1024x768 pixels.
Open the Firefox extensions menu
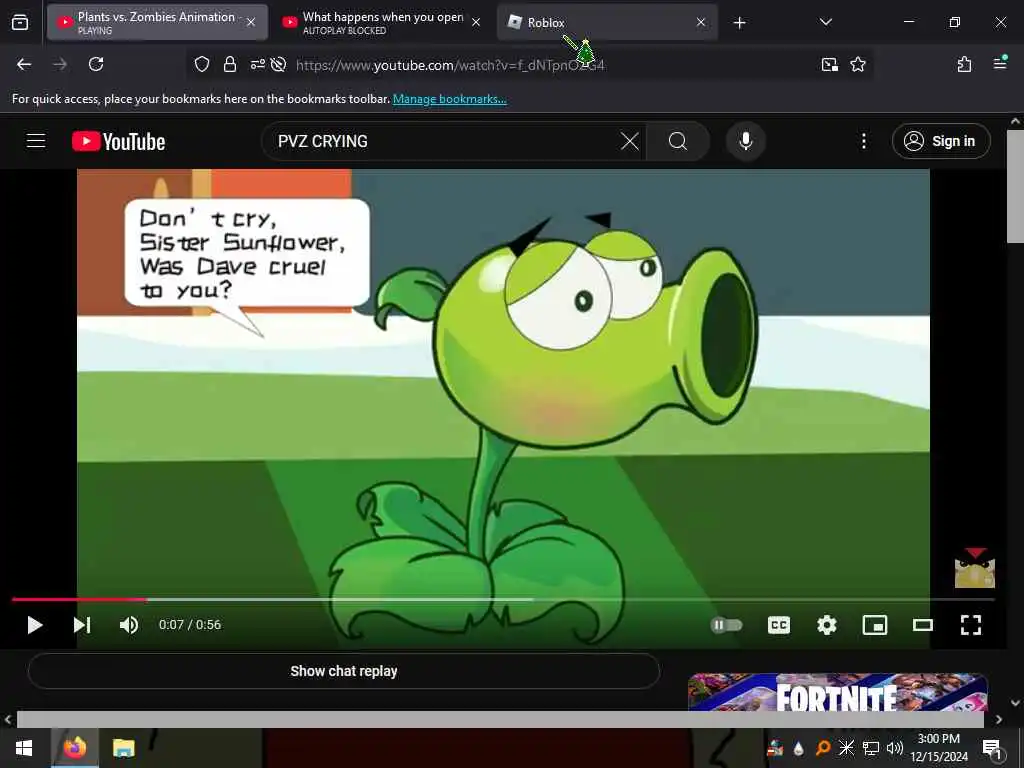(x=964, y=64)
